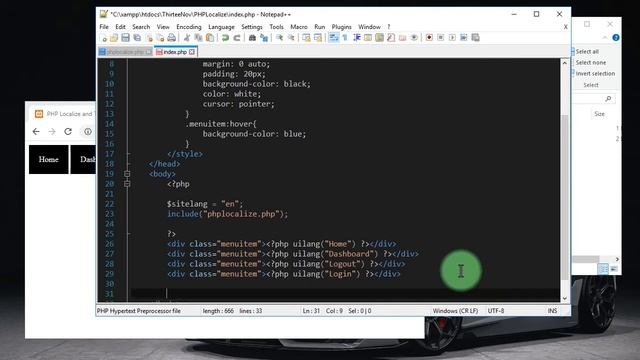Toggle the Word Wrap toolbar icon
Image resolution: width=640 pixels, height=360 pixels.
(333, 38)
